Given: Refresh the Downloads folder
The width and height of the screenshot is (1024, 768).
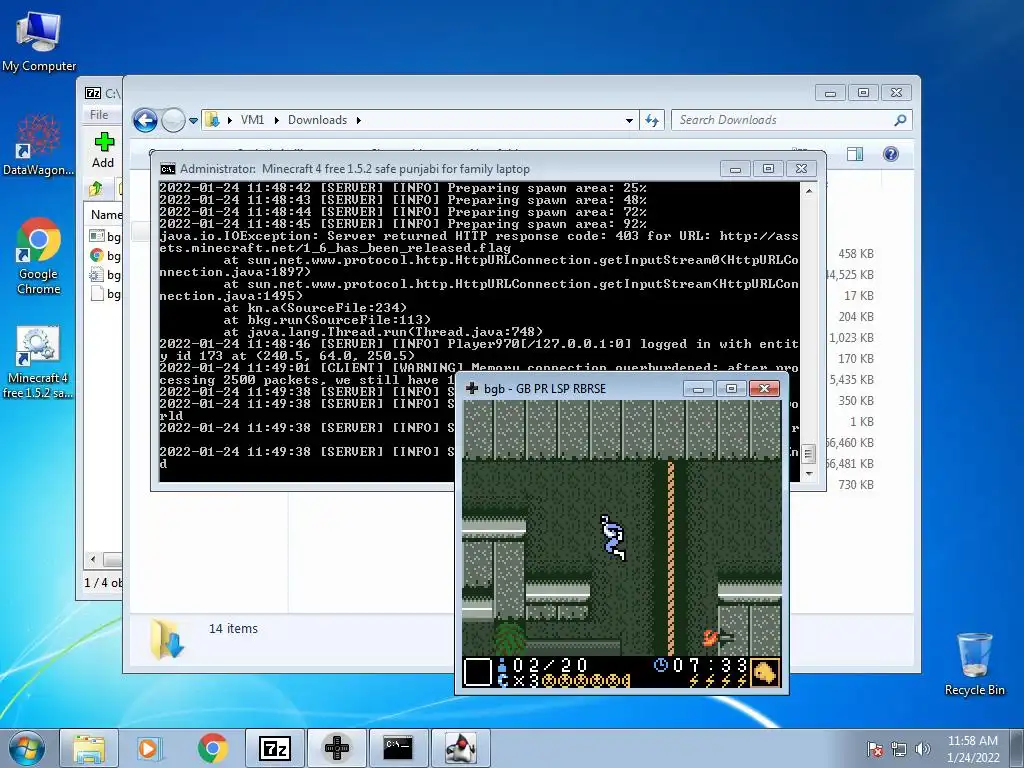Looking at the screenshot, I should (x=652, y=120).
